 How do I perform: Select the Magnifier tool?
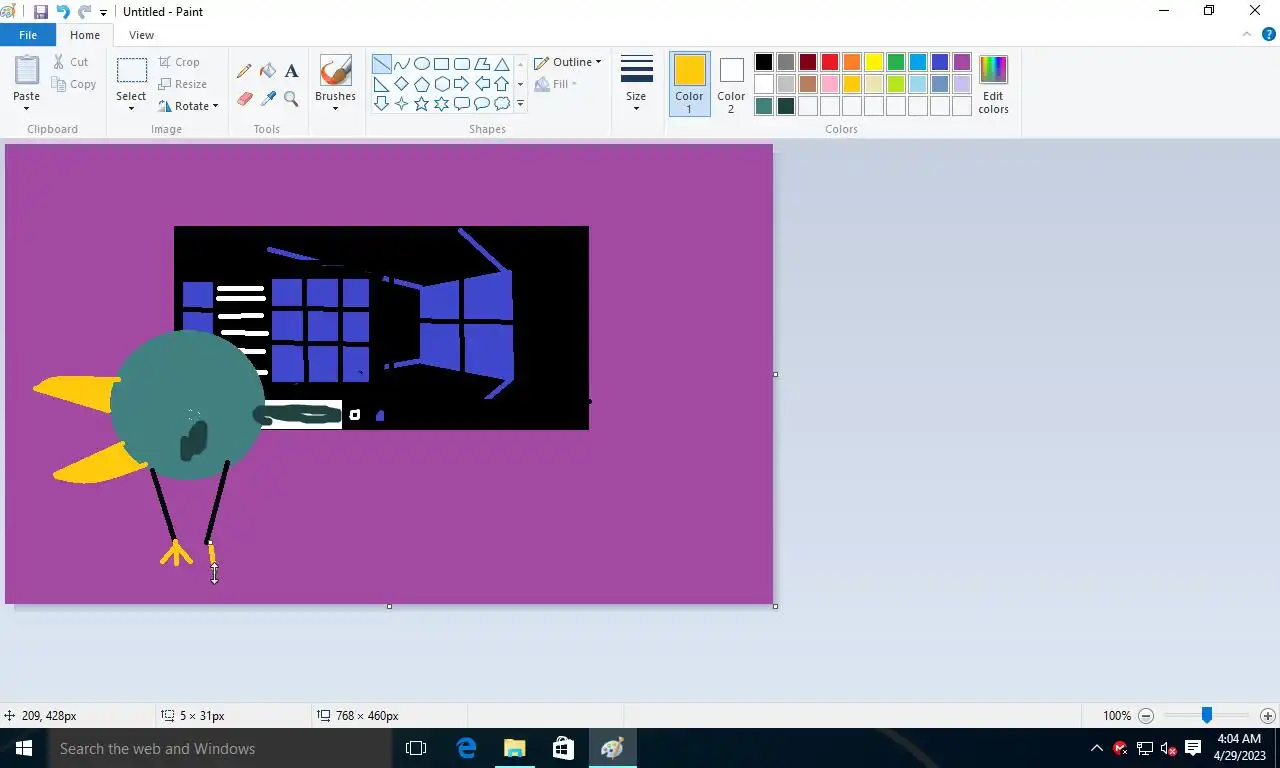[291, 99]
